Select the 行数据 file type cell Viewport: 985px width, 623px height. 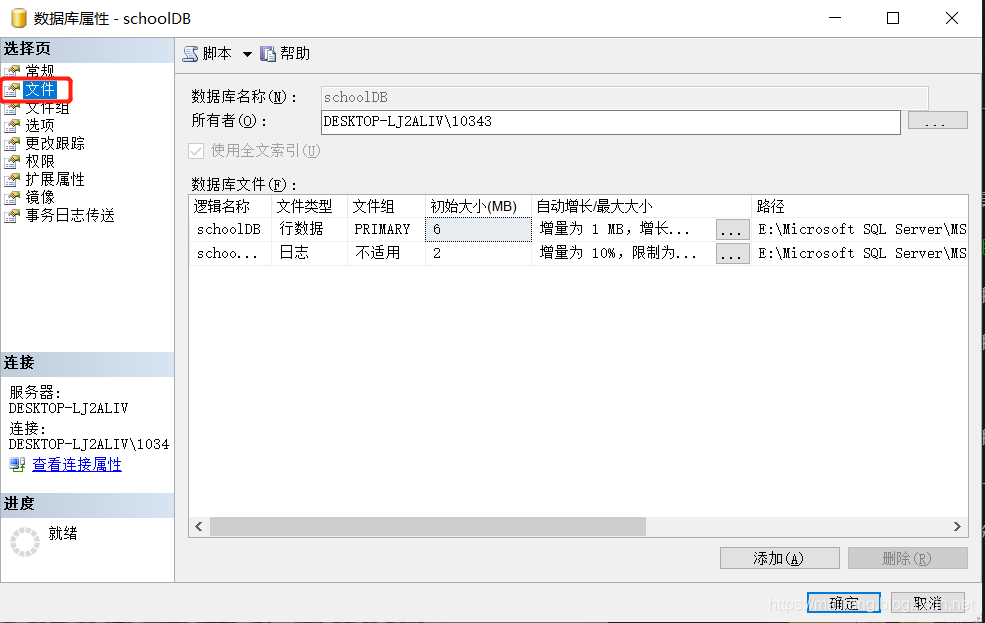(309, 229)
